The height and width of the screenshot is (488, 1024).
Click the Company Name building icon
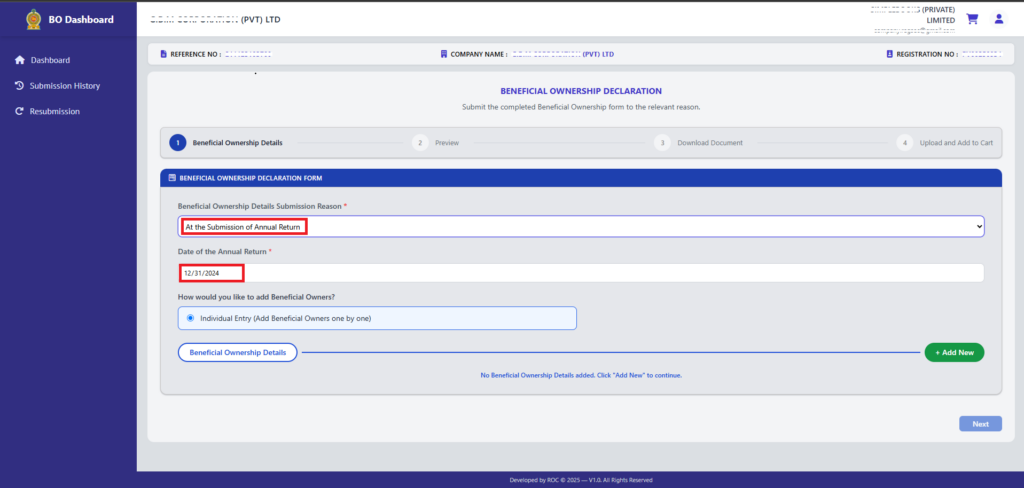[444, 54]
